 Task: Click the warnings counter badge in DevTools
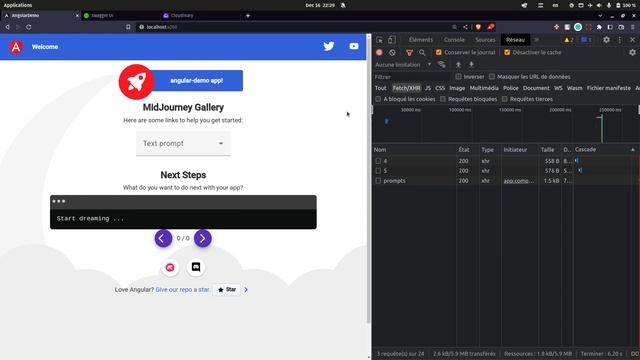tap(569, 40)
